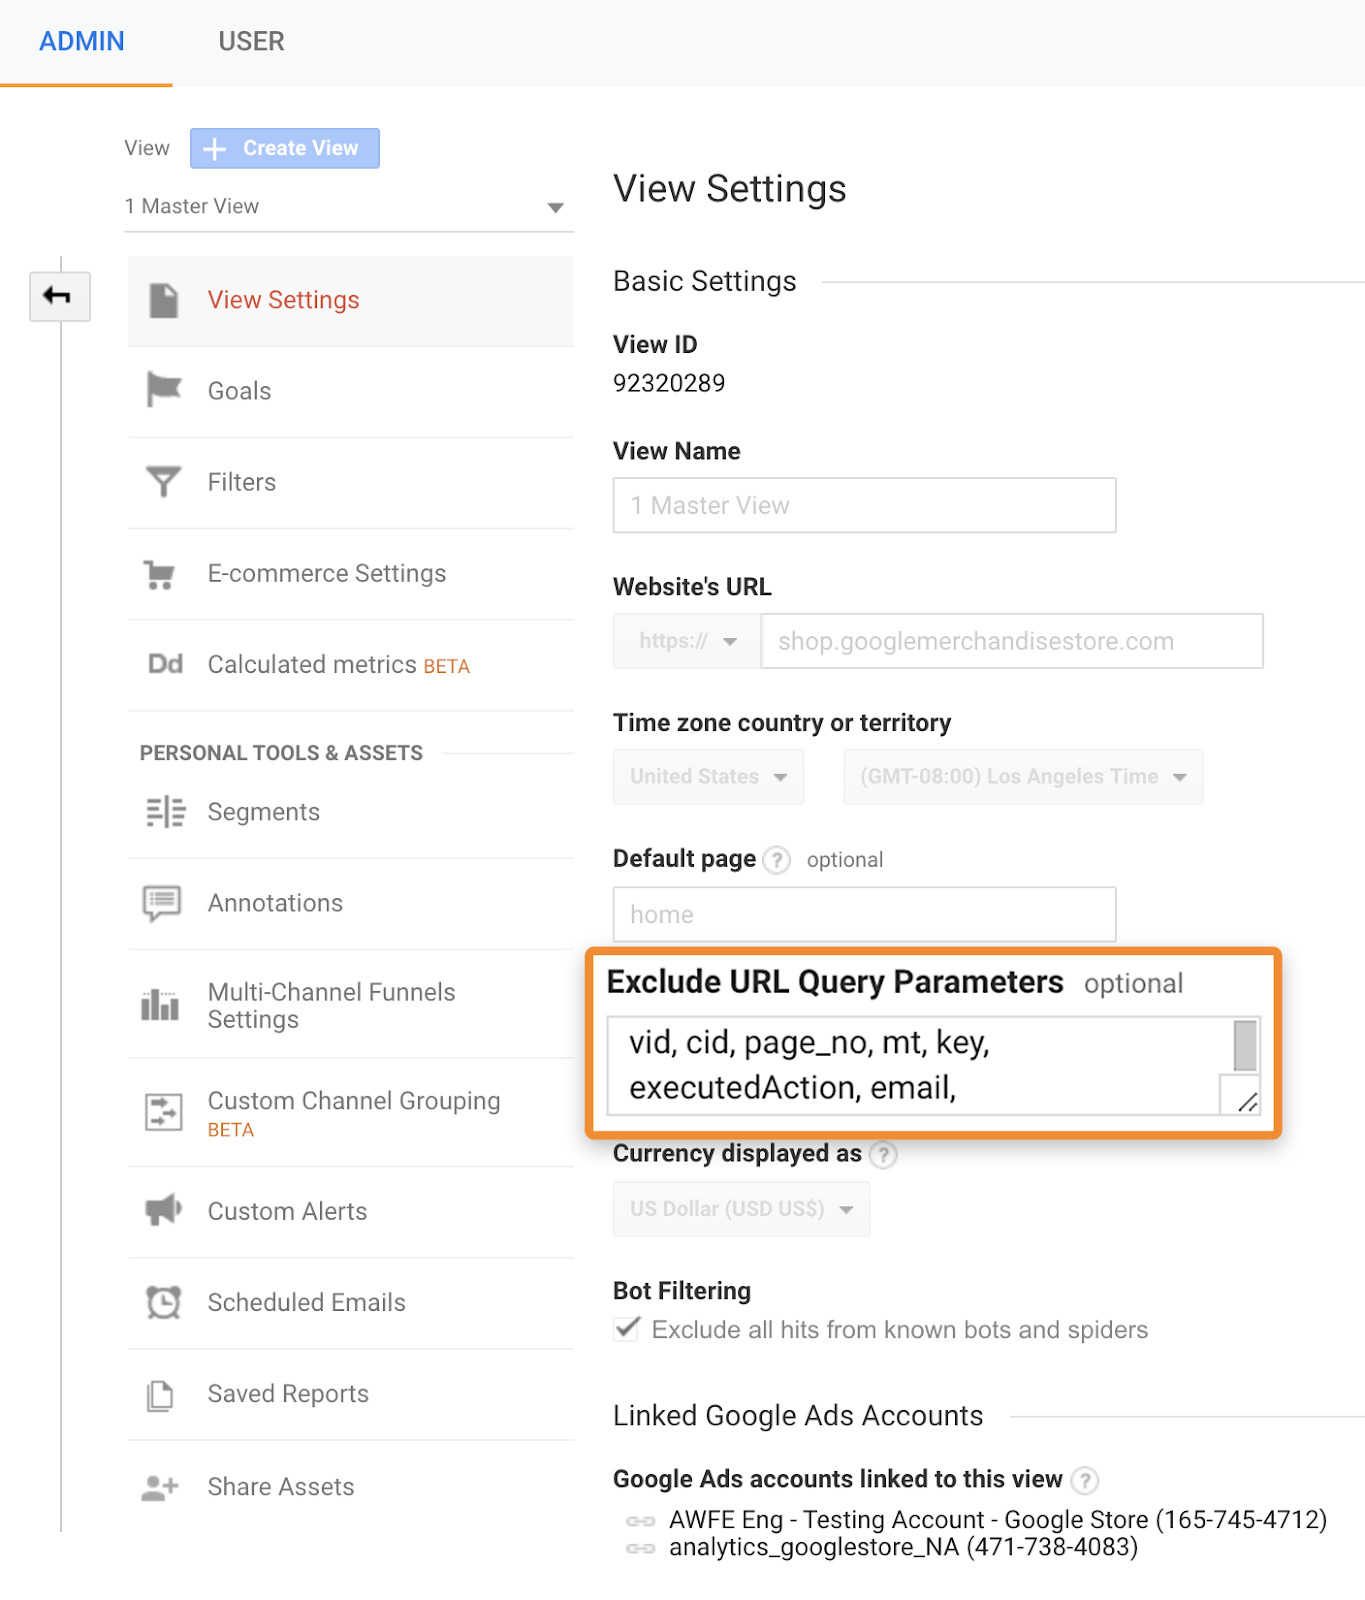Open the Saved Reports link

click(288, 1394)
